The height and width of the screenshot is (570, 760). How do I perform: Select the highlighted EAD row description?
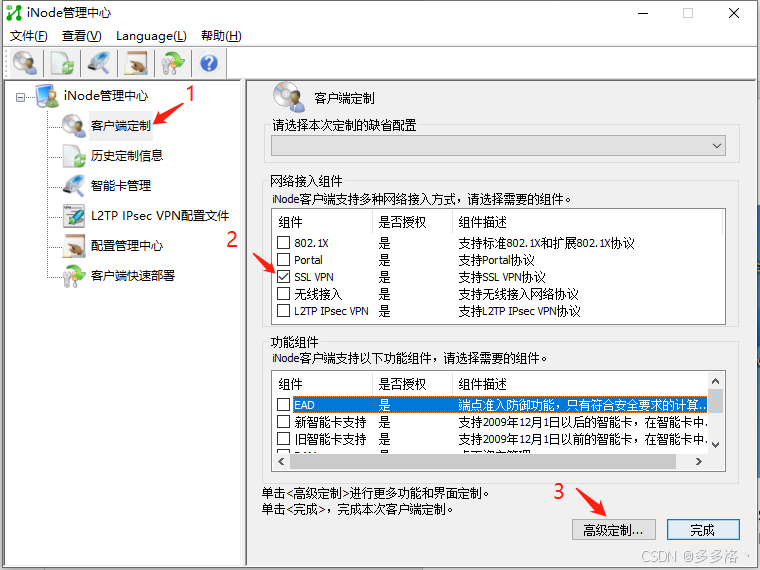[582, 405]
